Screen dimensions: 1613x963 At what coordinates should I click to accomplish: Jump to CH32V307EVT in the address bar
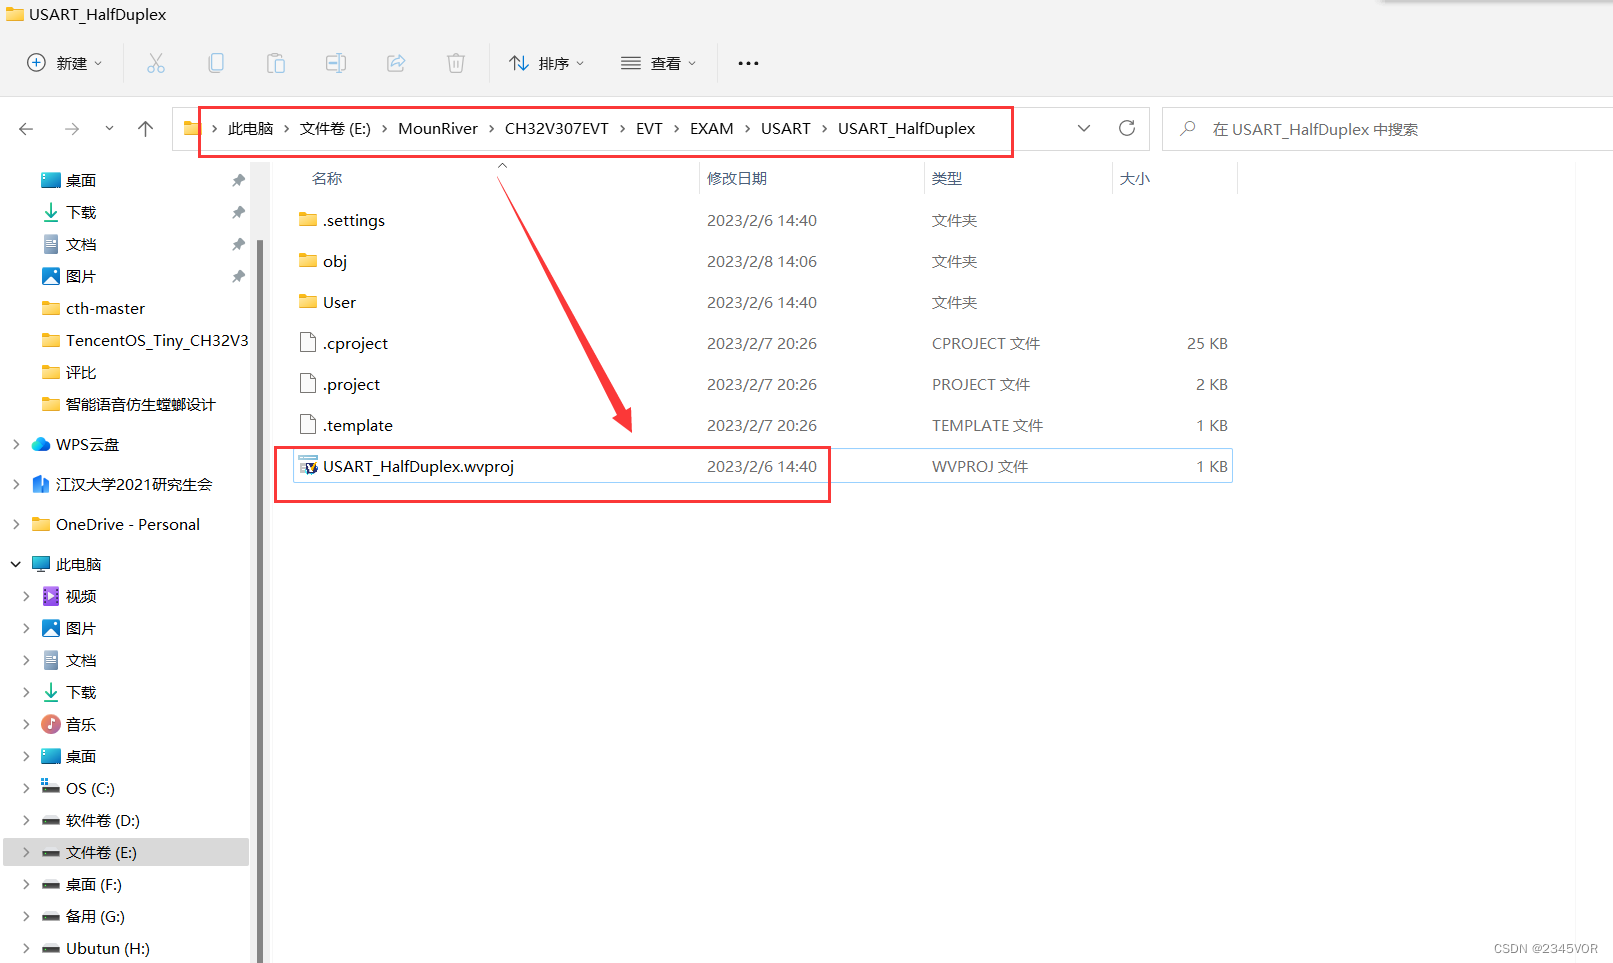tap(557, 128)
